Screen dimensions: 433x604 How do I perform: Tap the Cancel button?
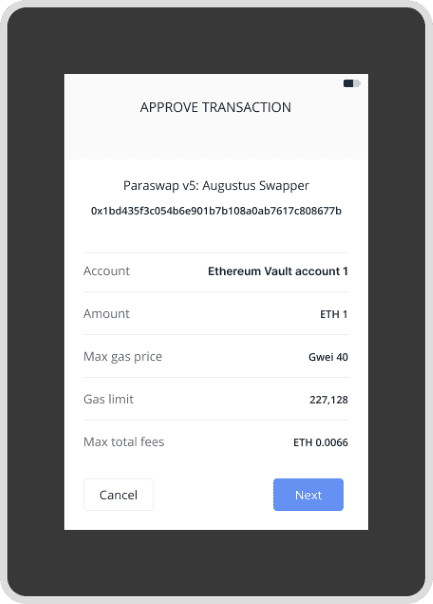coord(118,495)
